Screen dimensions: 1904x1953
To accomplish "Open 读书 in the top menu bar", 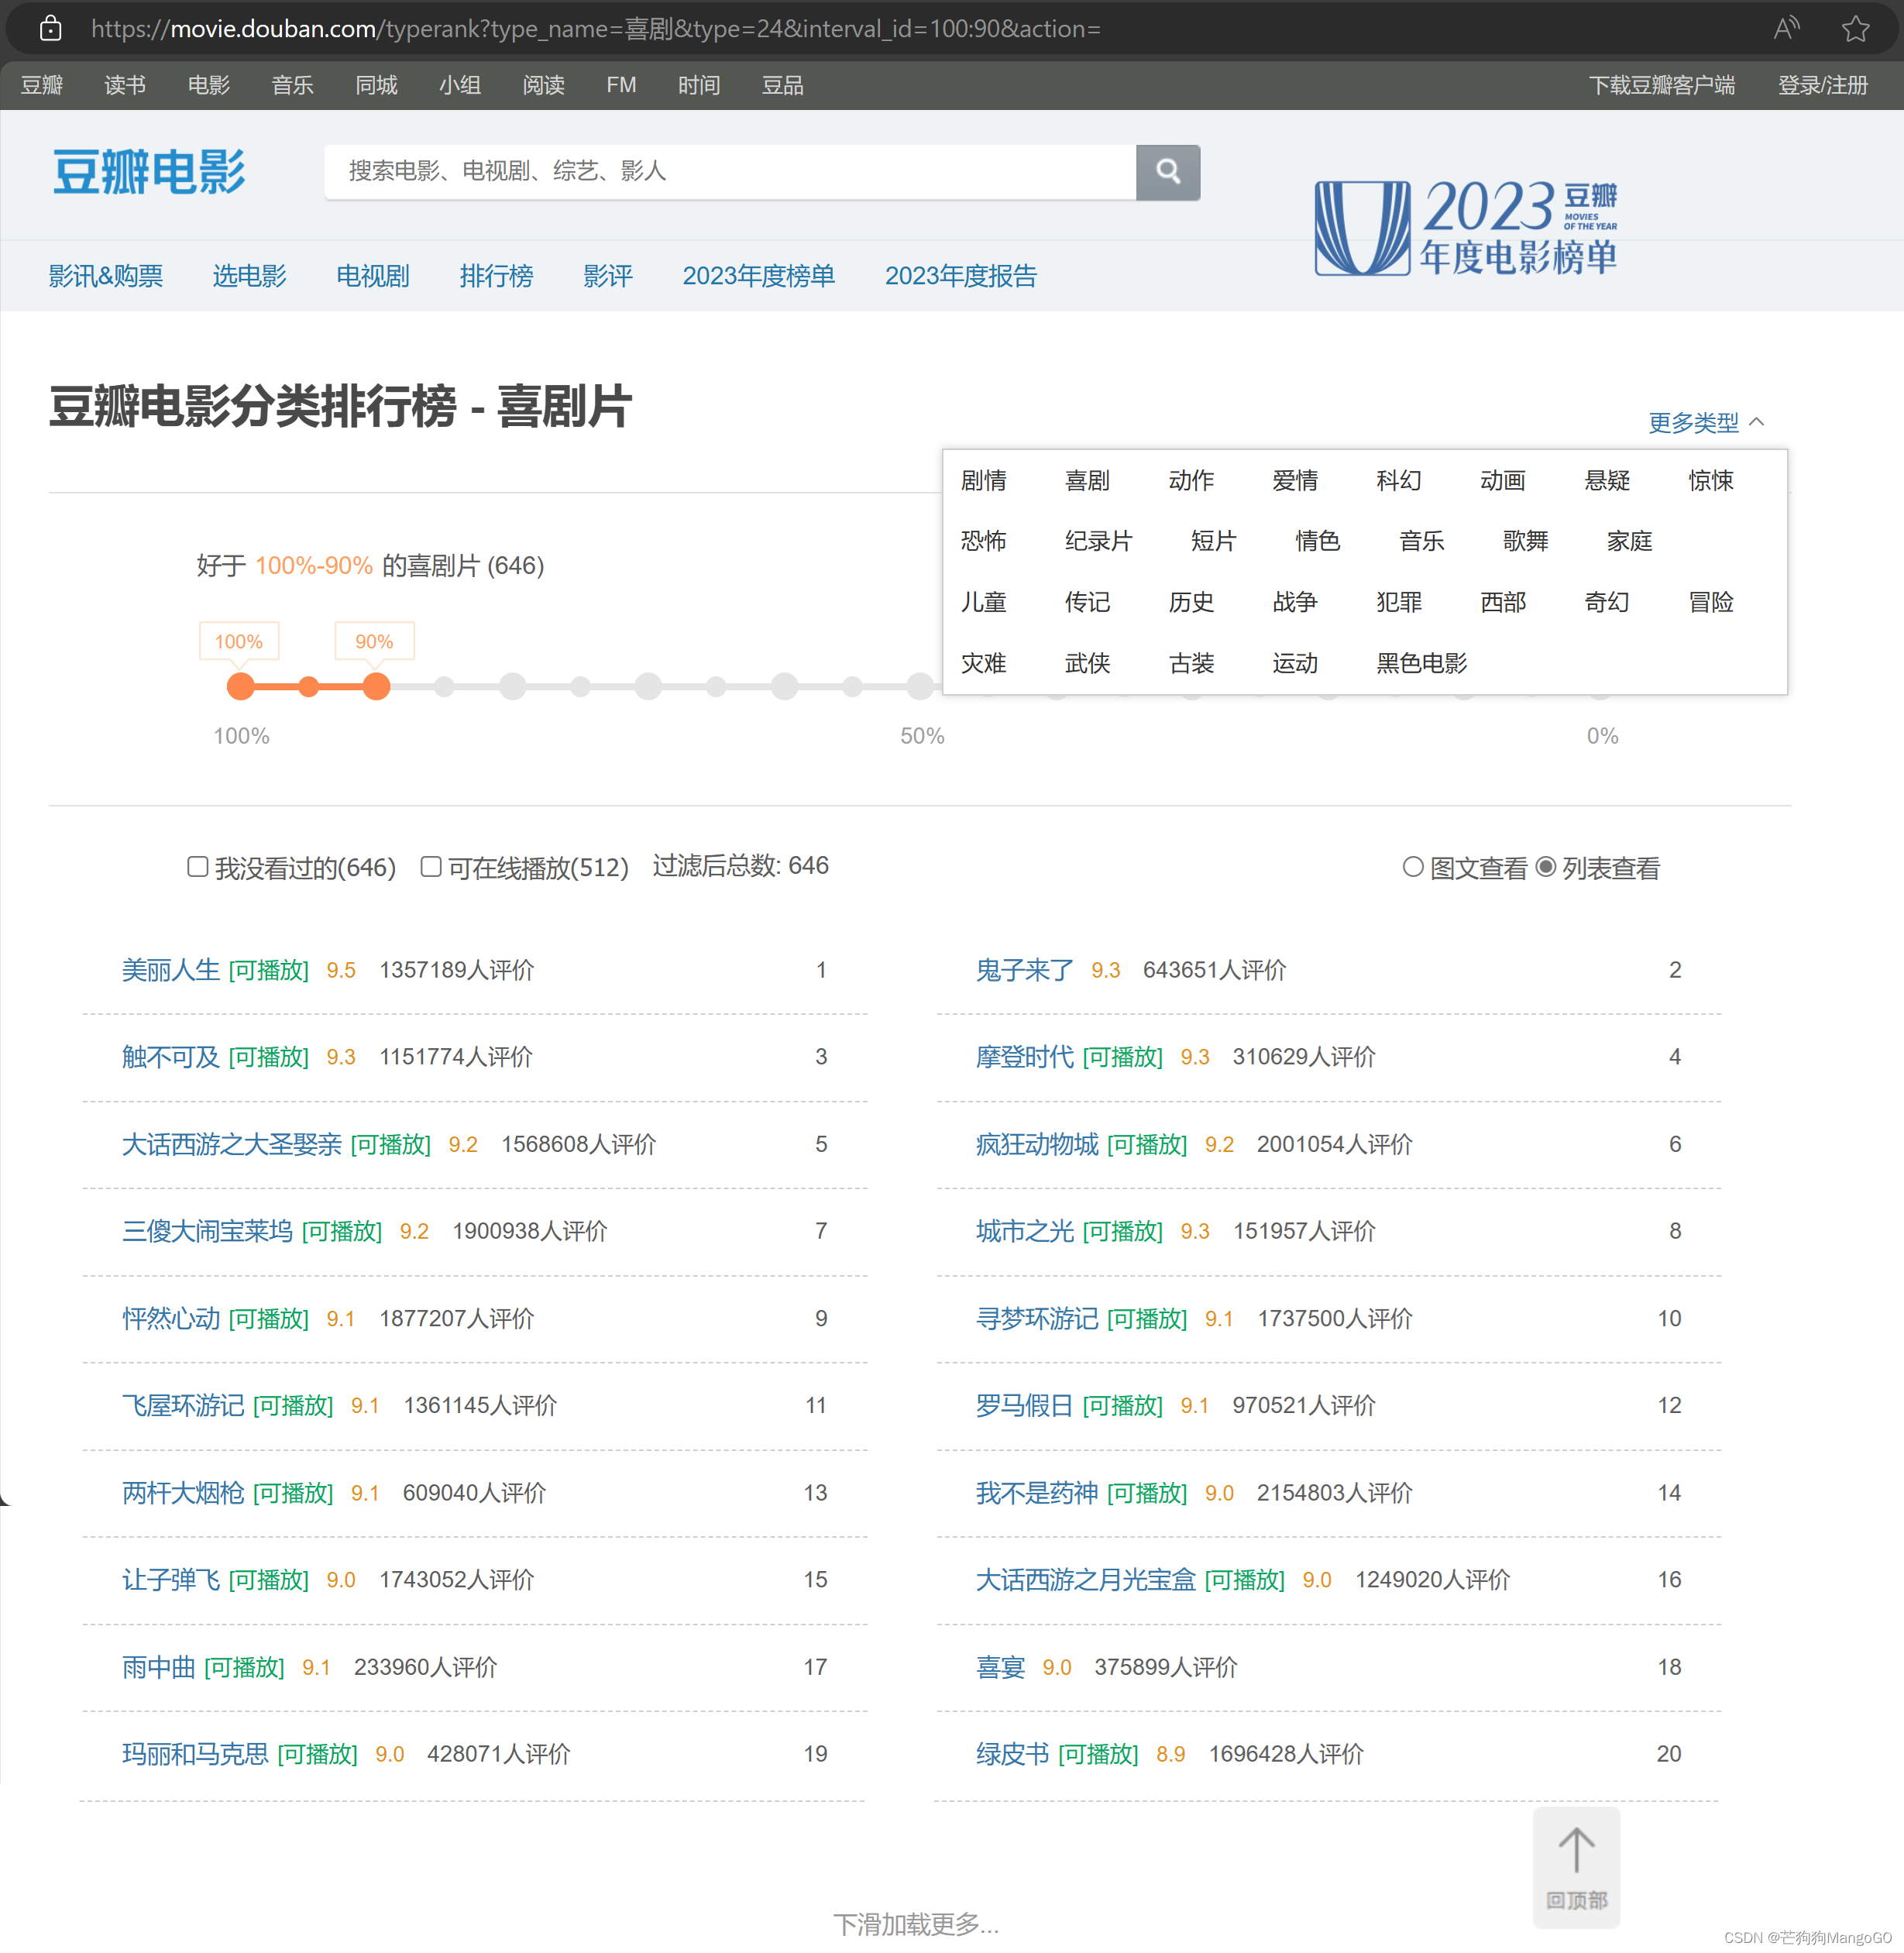I will point(125,85).
